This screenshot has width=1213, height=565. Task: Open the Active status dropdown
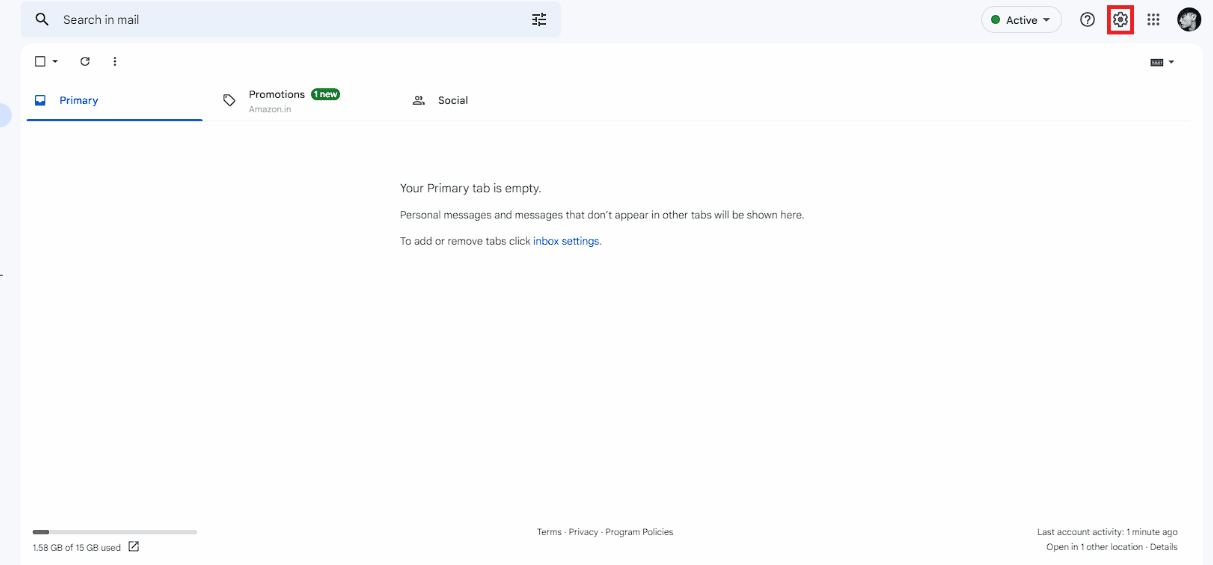(x=1021, y=20)
